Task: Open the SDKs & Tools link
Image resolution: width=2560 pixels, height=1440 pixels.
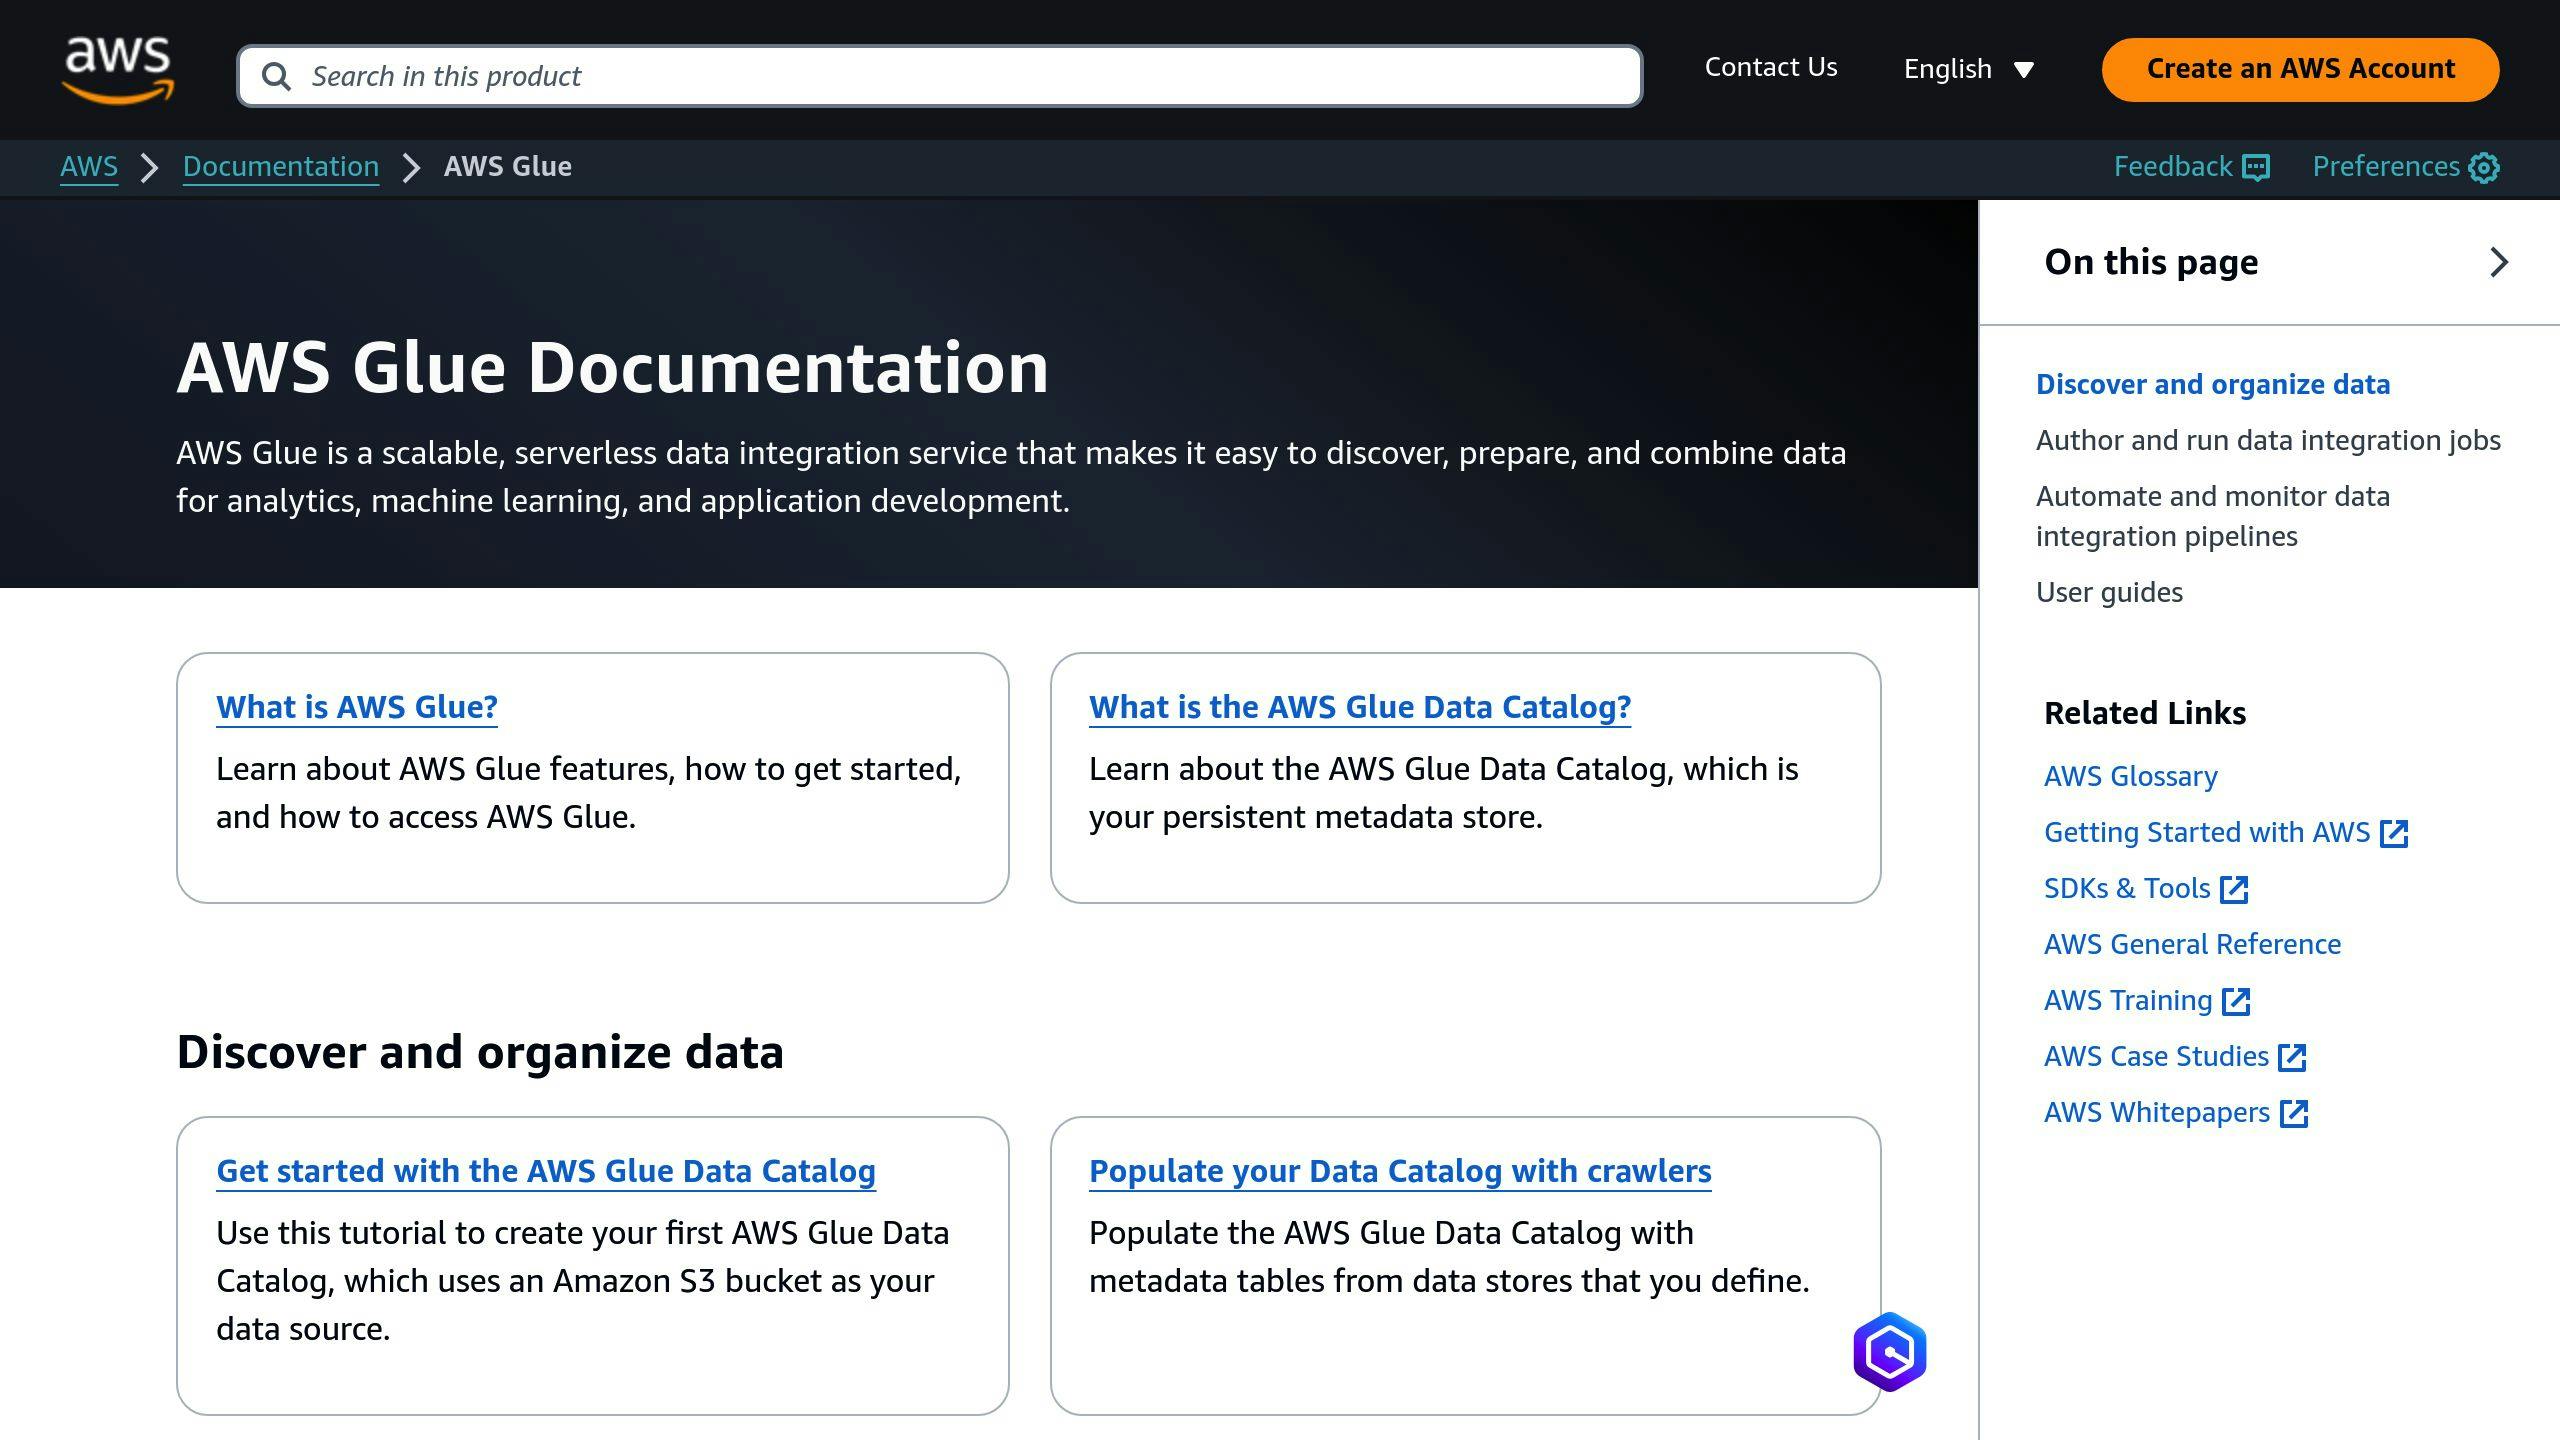Action: (x=2127, y=889)
